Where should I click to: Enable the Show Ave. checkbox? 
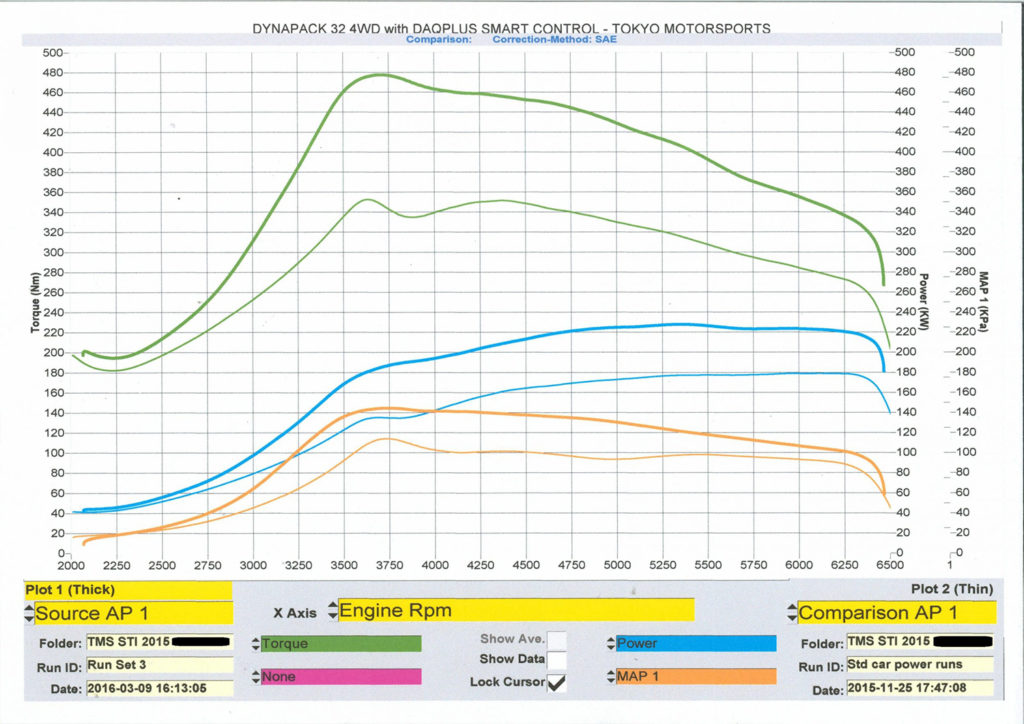coord(558,638)
